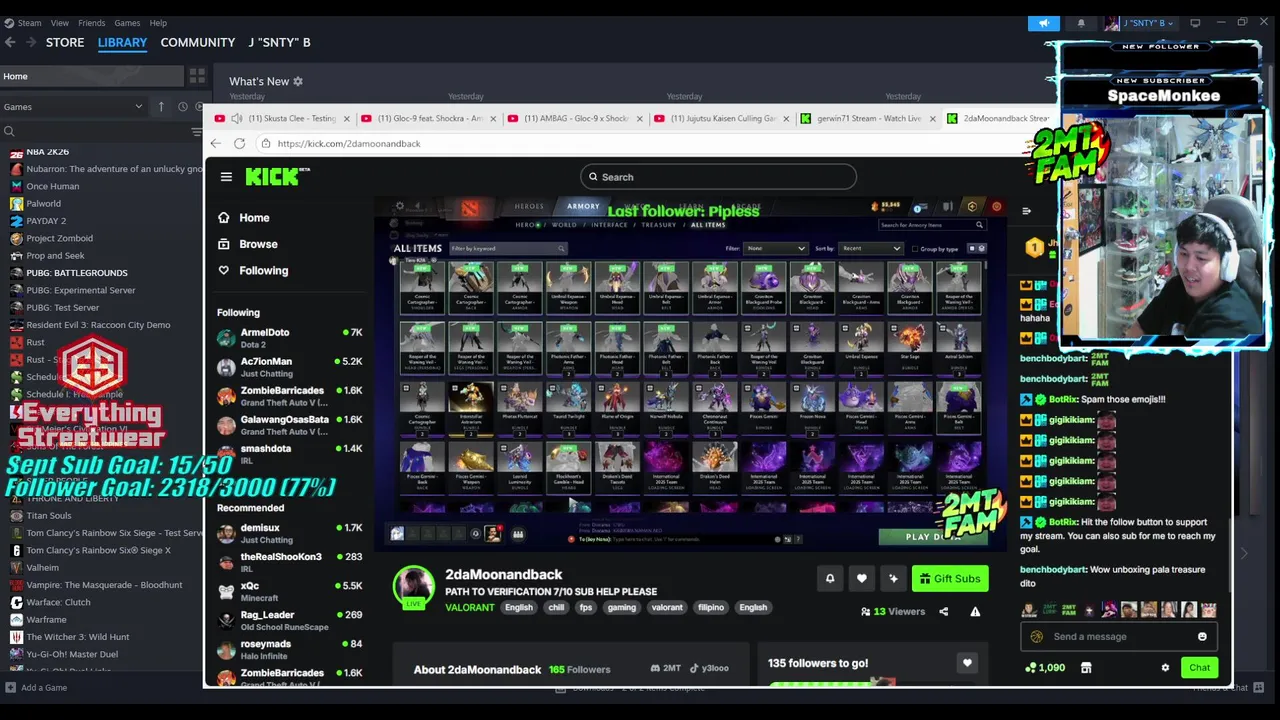Viewport: 1280px width, 720px height.
Task: Click the 2daMoonandback channel avatar
Action: click(413, 587)
